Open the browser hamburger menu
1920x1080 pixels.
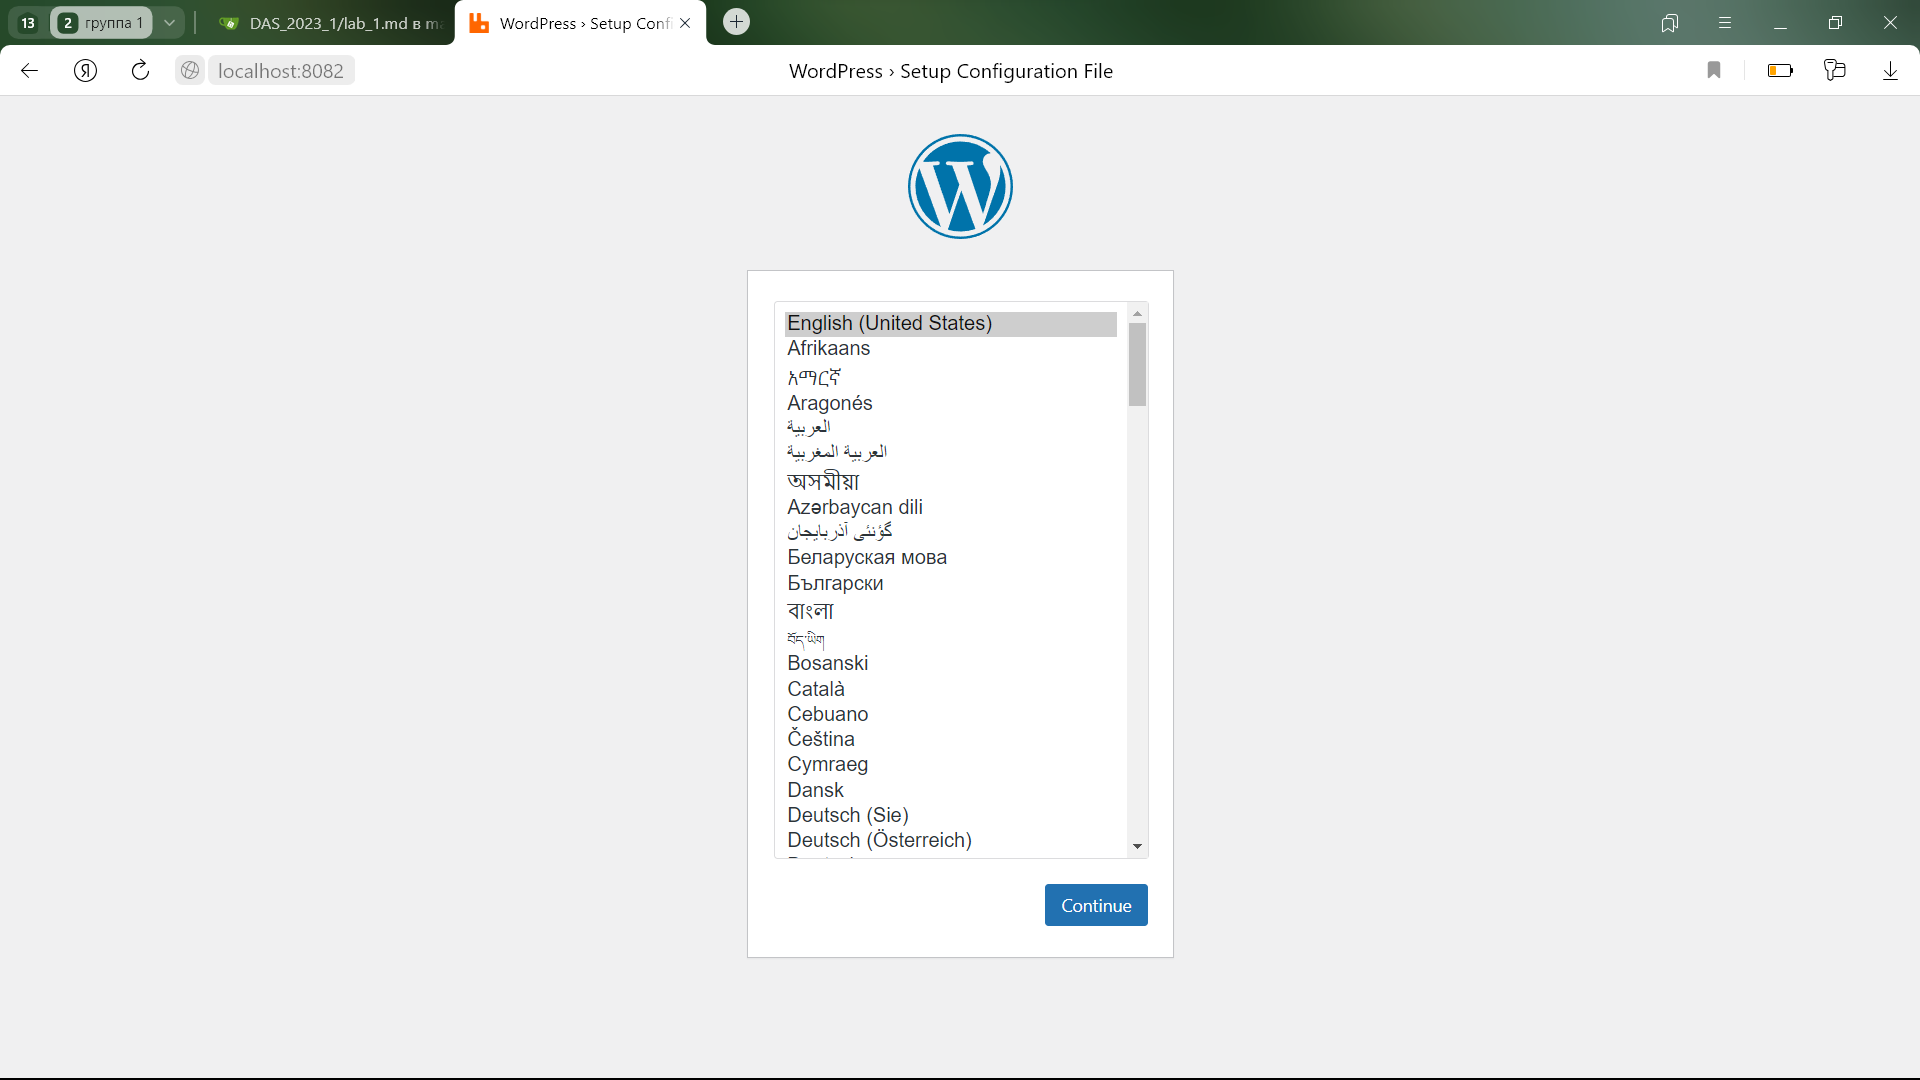click(1725, 23)
